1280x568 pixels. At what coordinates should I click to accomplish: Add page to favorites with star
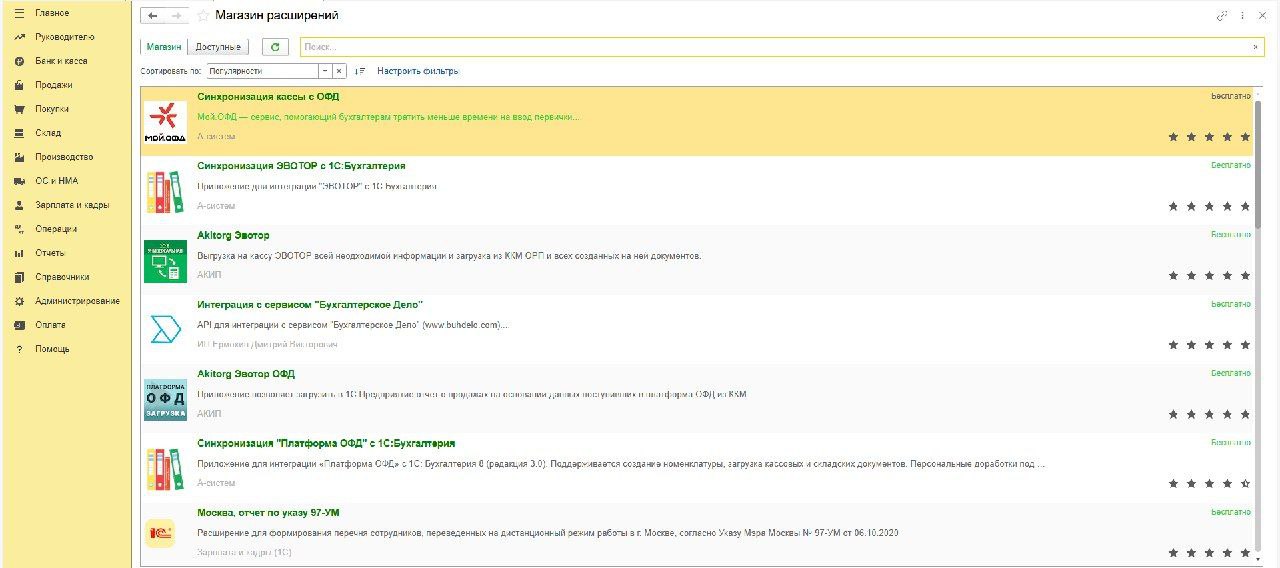tap(204, 16)
